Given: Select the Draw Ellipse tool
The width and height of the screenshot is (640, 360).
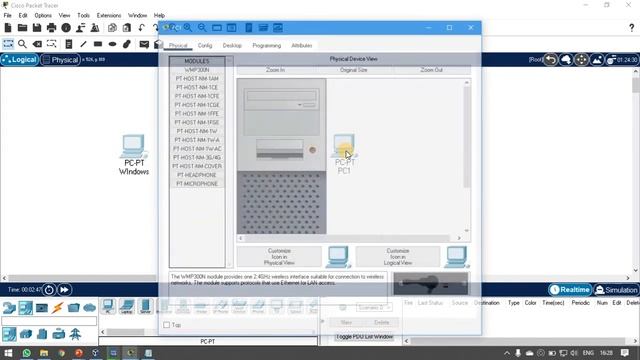Looking at the screenshot, I should pyautogui.click(x=112, y=44).
